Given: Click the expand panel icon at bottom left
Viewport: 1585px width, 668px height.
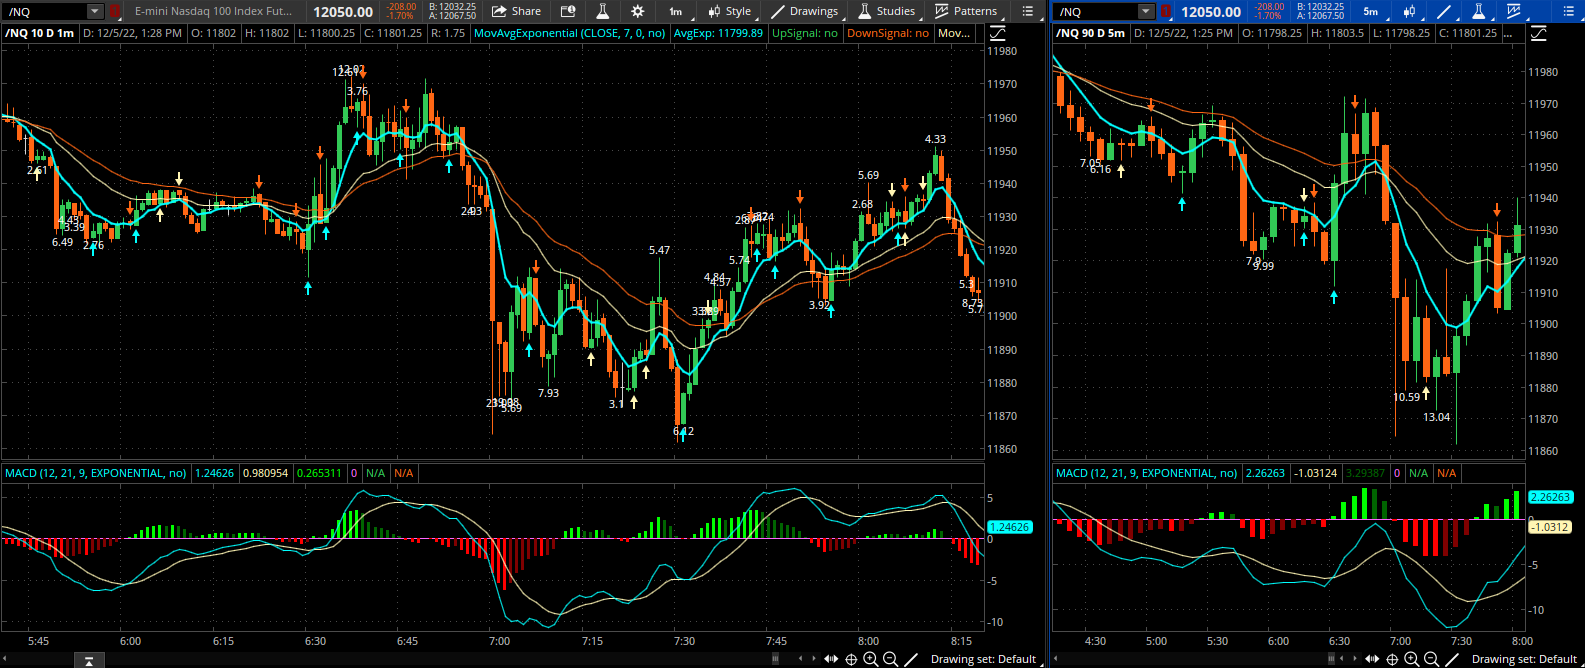Looking at the screenshot, I should (x=89, y=659).
